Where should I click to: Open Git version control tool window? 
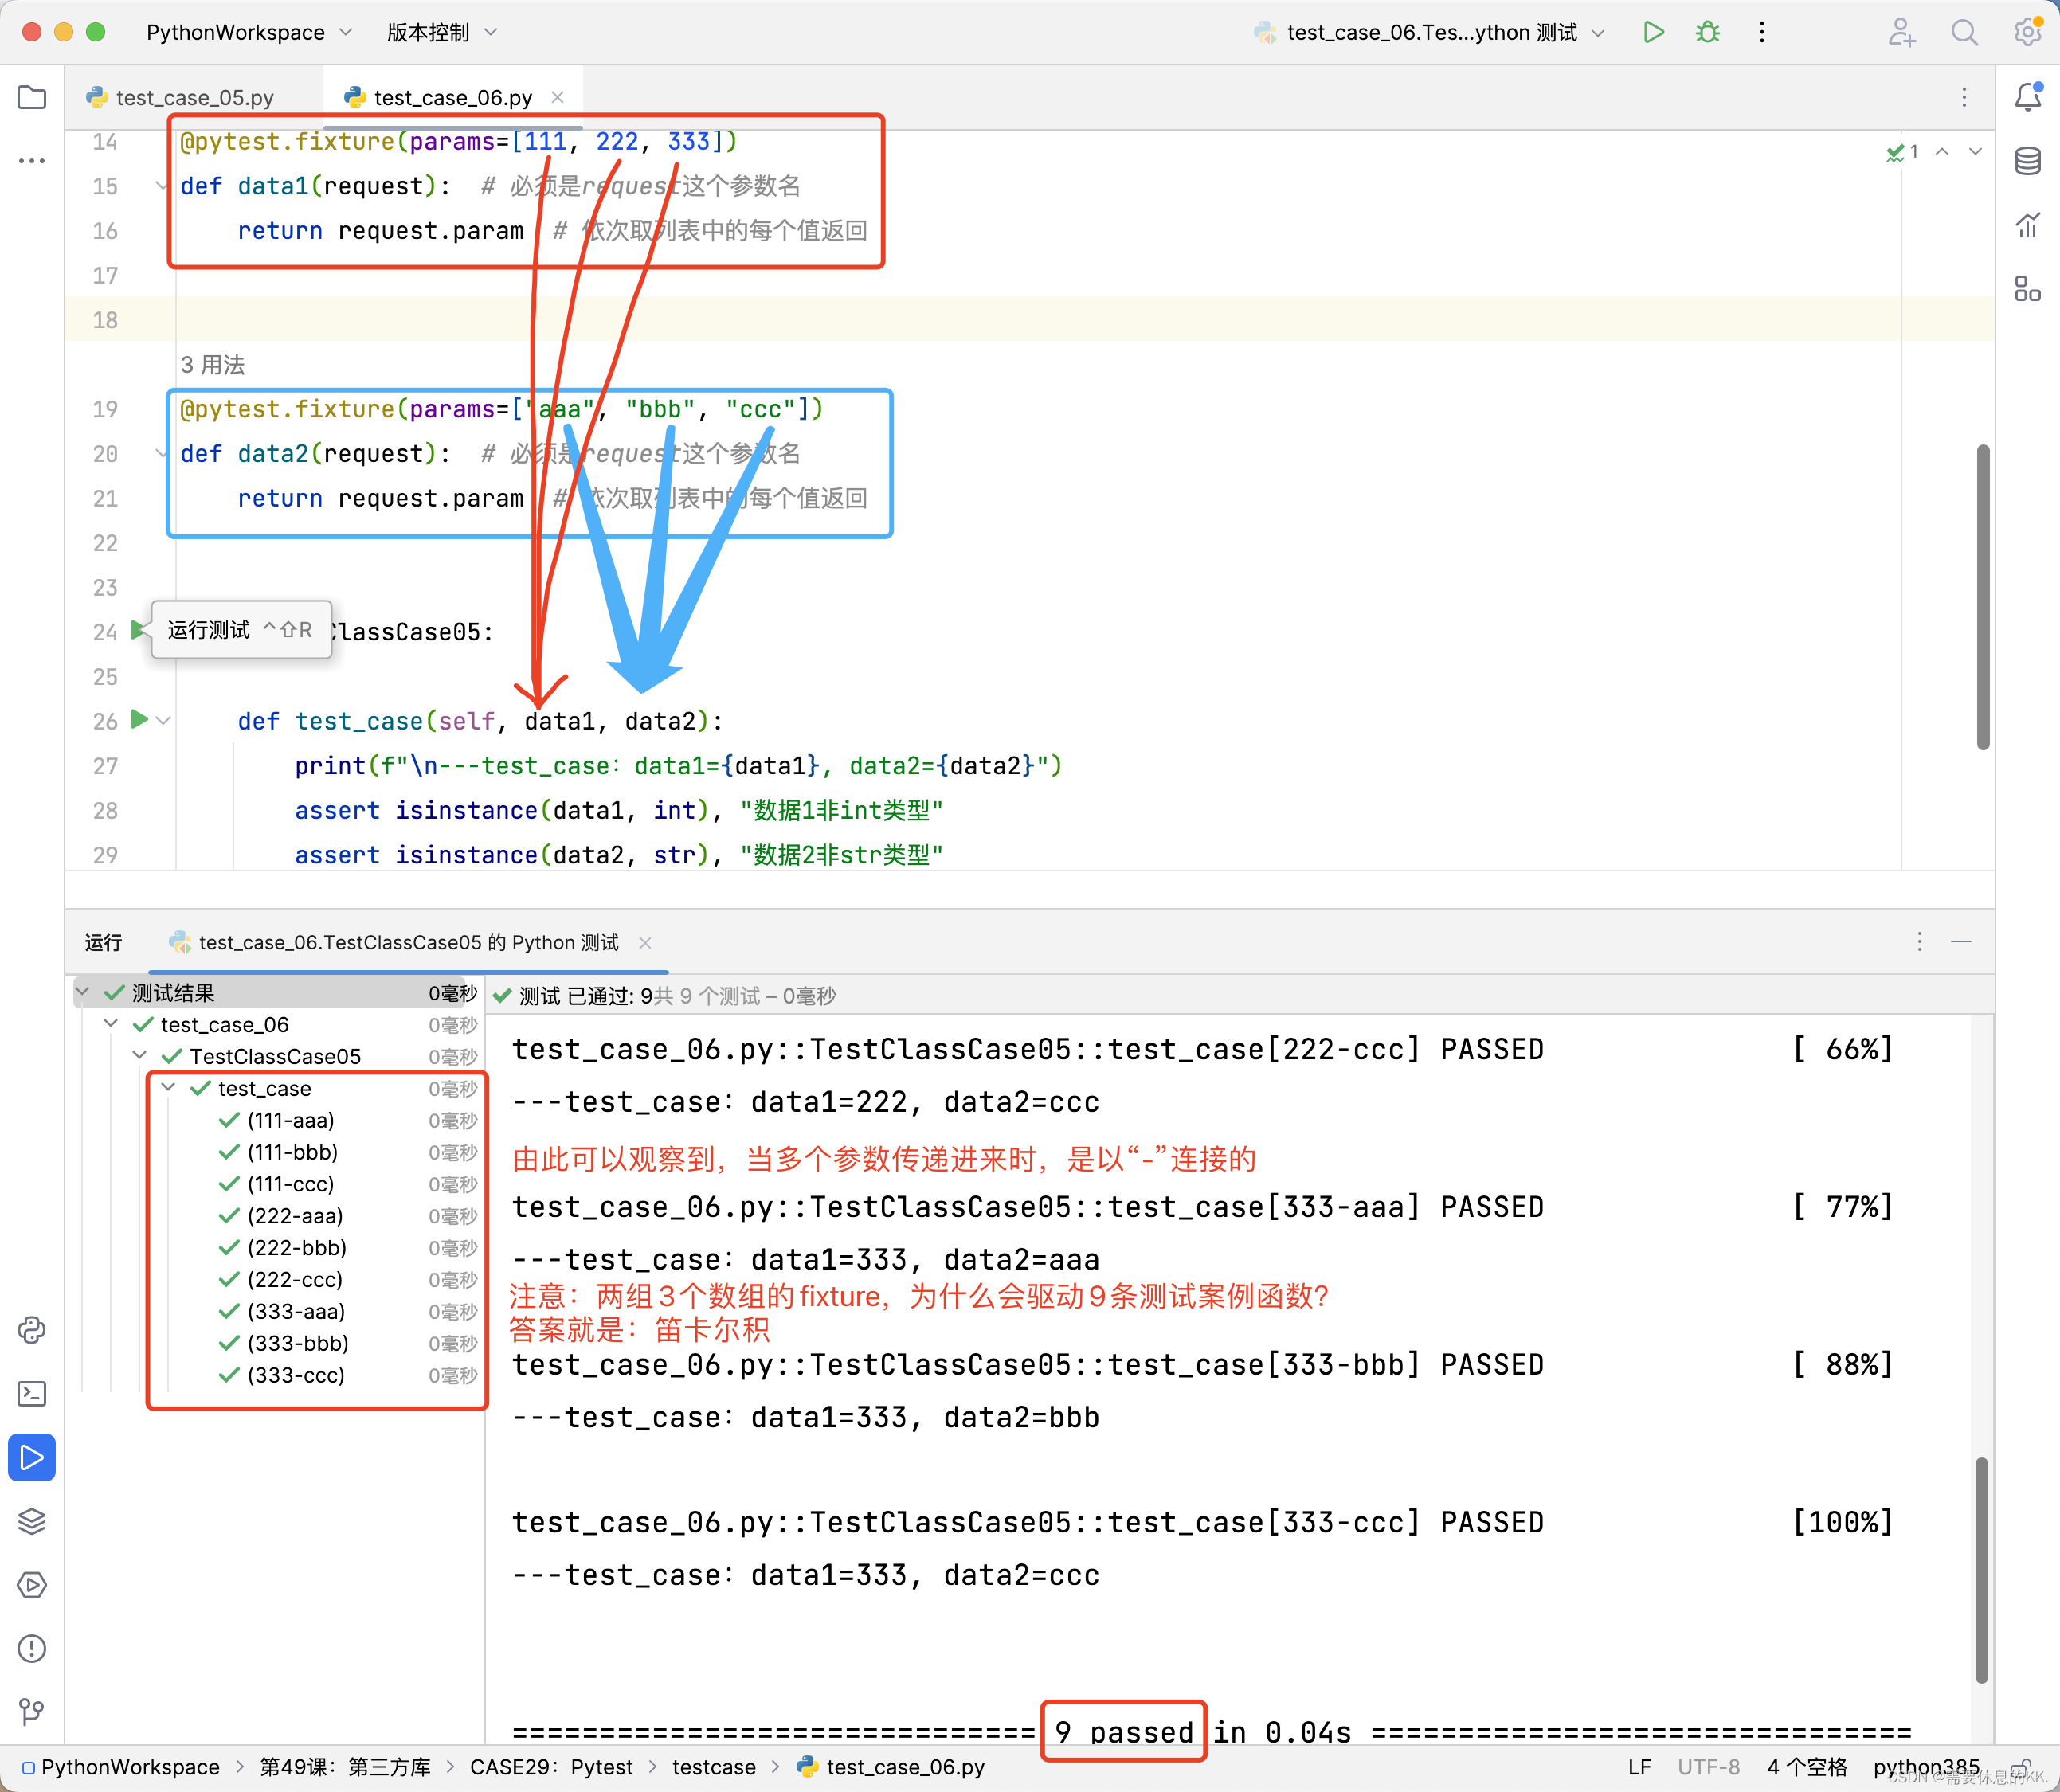pos(32,1712)
